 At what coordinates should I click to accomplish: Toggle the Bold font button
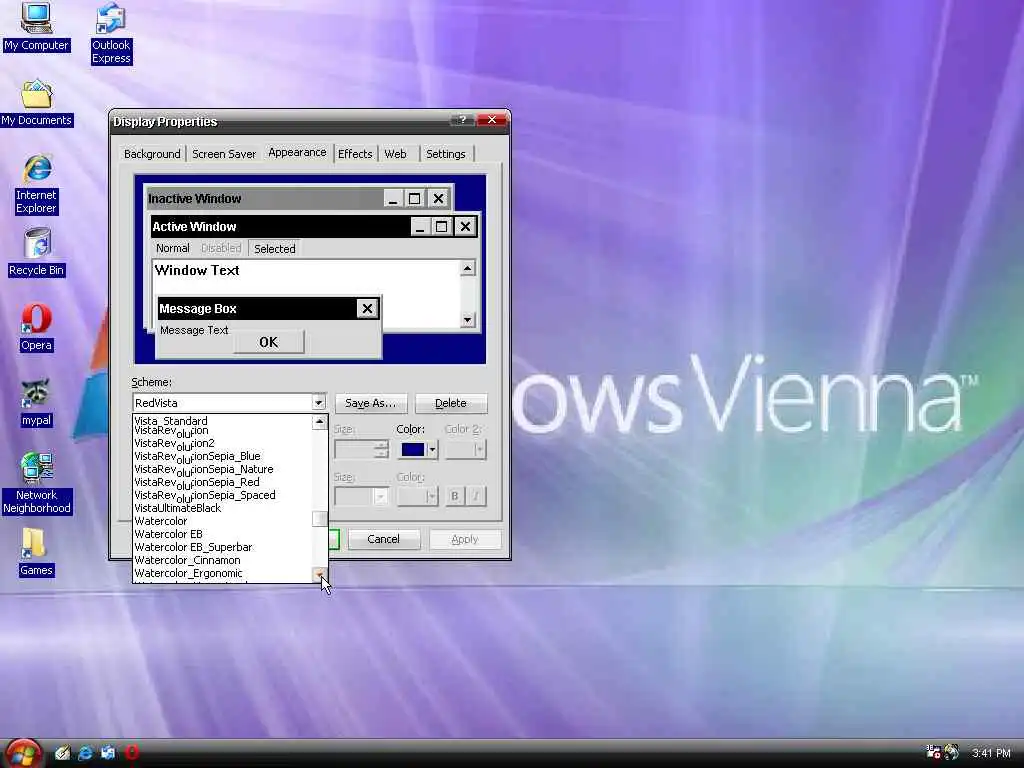click(455, 496)
